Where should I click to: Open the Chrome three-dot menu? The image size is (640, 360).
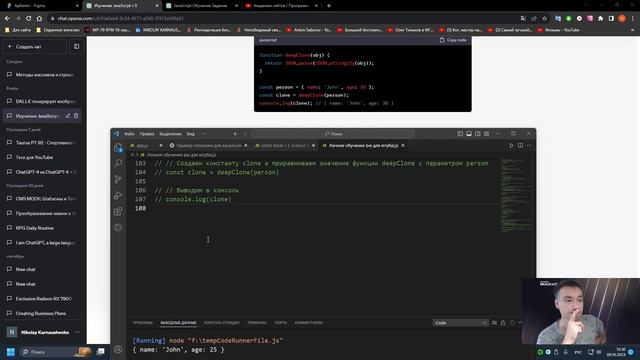click(x=633, y=18)
